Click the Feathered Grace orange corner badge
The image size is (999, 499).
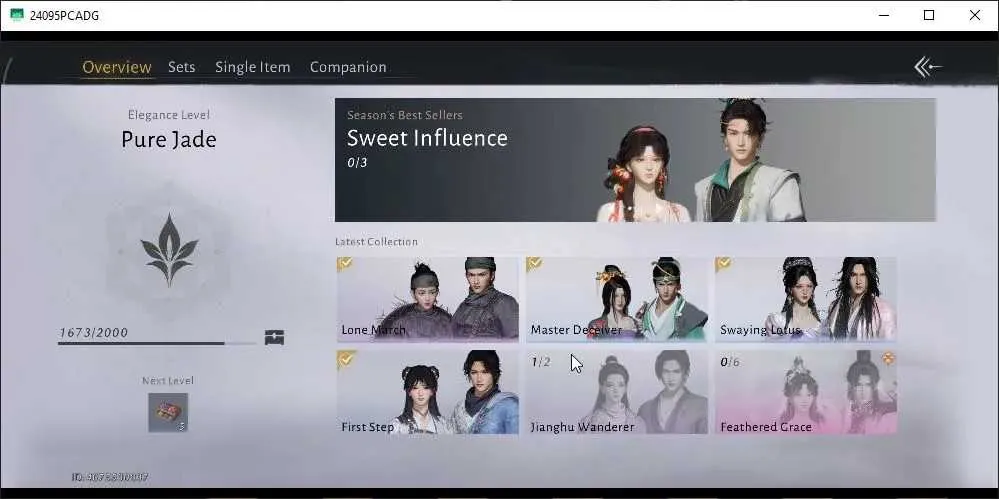point(888,358)
